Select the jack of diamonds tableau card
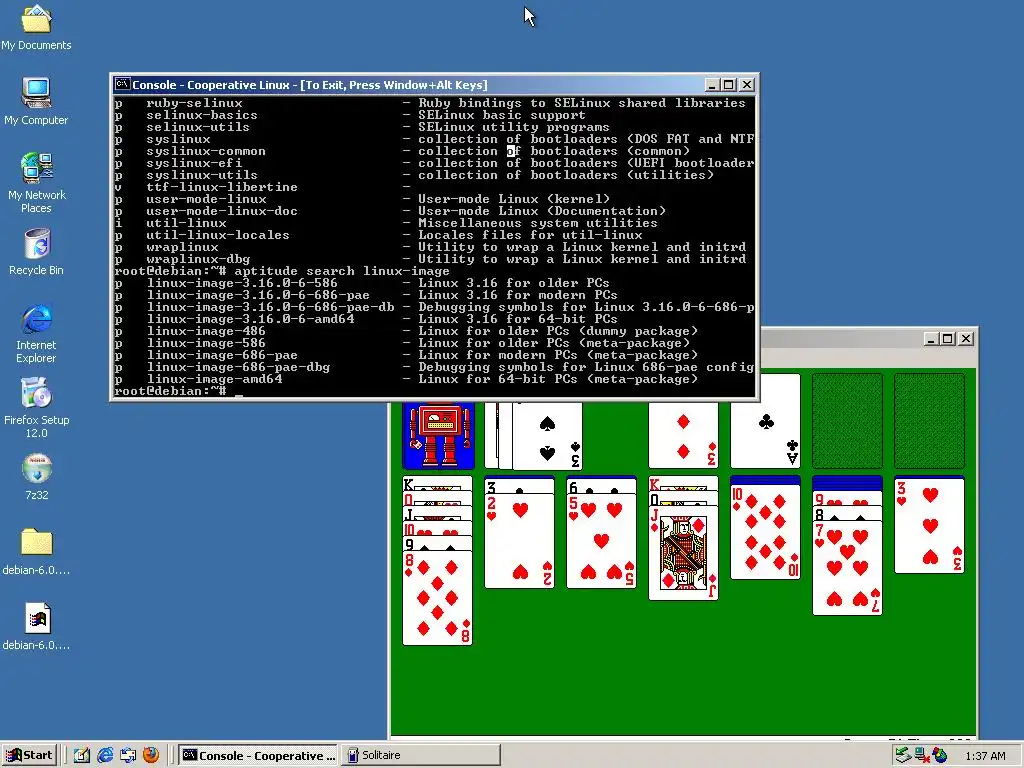The height and width of the screenshot is (768, 1024). point(683,553)
